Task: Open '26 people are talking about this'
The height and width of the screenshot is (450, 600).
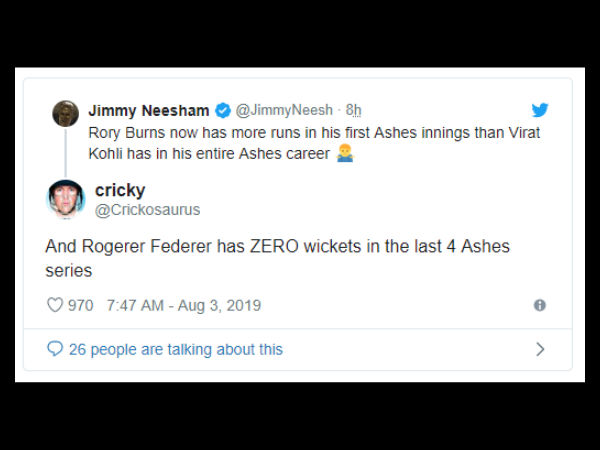Action: pyautogui.click(x=176, y=349)
